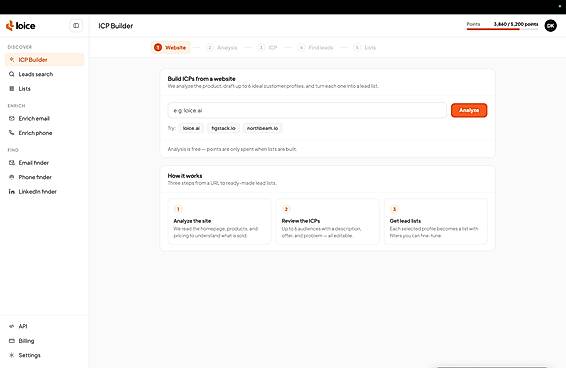Image resolution: width=566 pixels, height=368 pixels.
Task: Click the Build ICPs from a website heading
Action: [201, 79]
